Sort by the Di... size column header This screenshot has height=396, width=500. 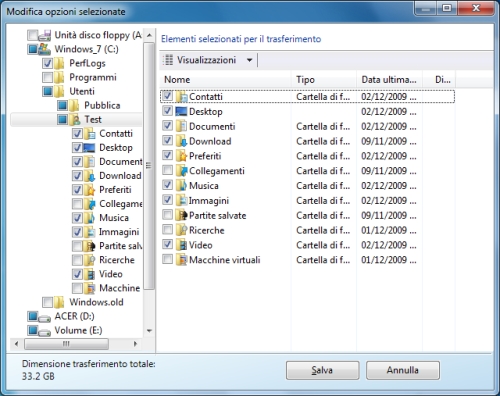point(439,80)
